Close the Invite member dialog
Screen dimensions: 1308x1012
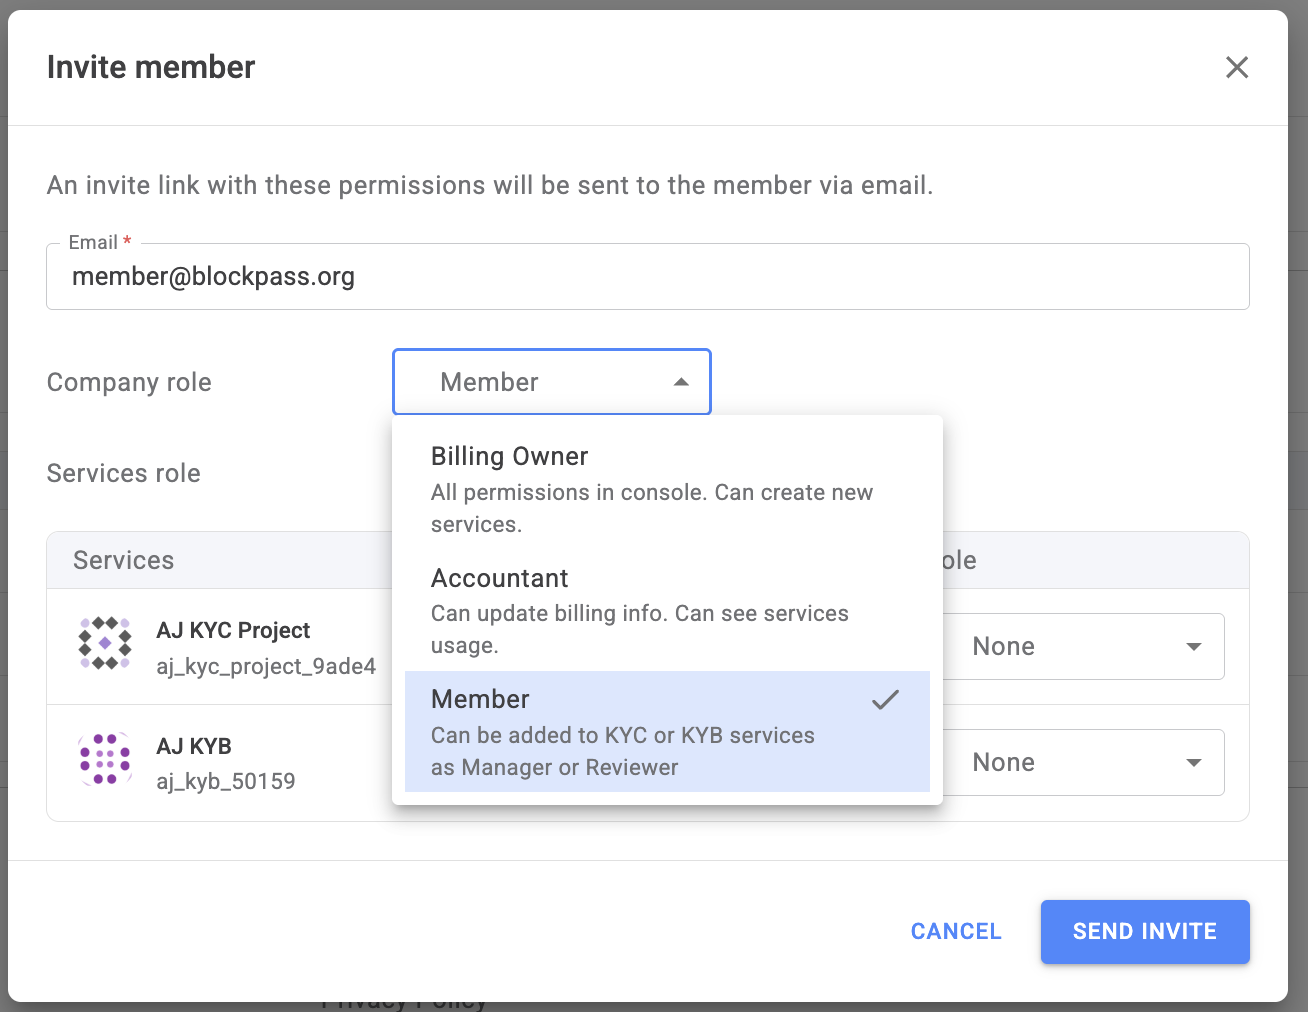[1237, 67]
